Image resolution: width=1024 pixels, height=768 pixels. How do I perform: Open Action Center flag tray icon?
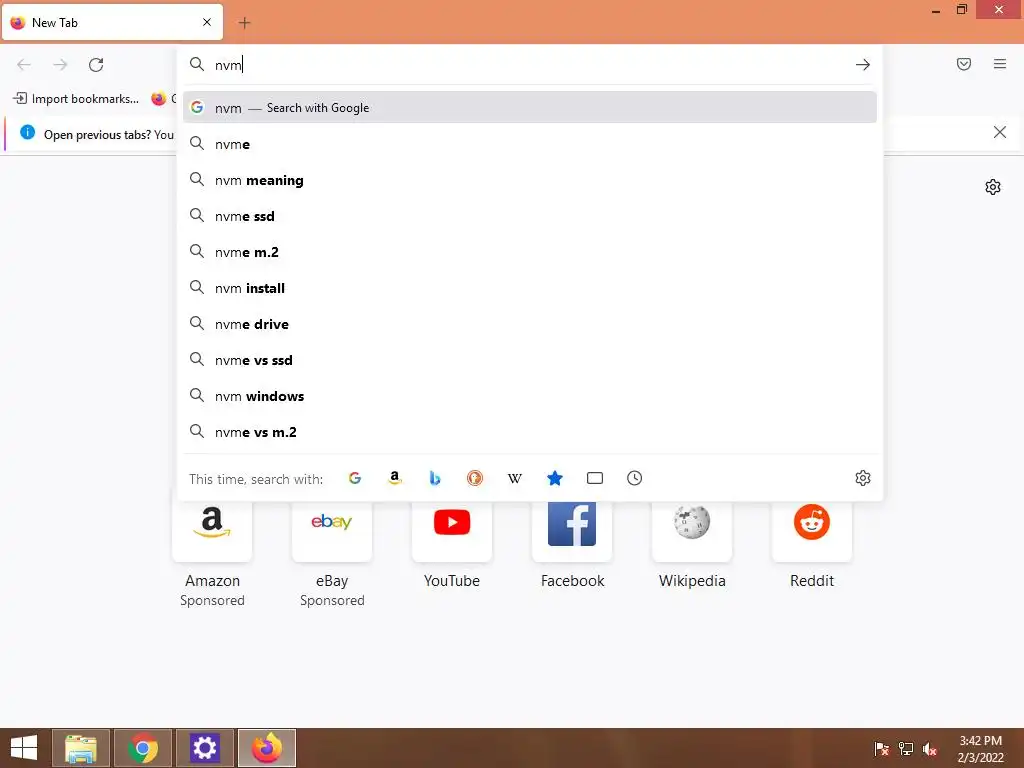point(882,749)
